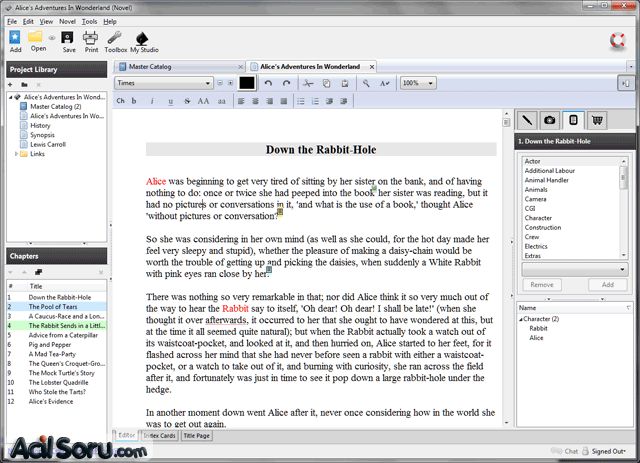The image size is (640, 463).
Task: Open Chat in the status bar
Action: coord(564,451)
